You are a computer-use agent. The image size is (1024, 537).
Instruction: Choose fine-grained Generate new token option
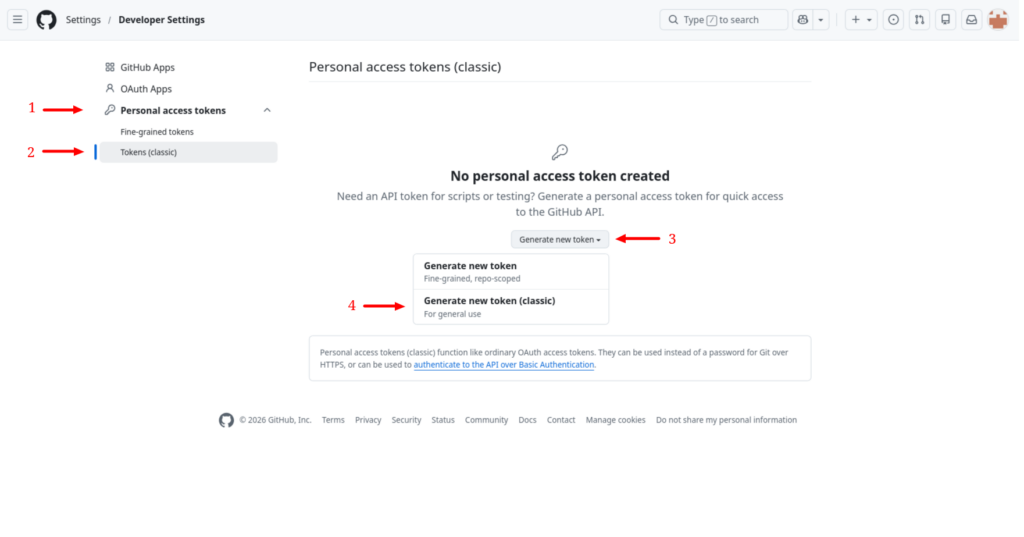[x=511, y=272]
